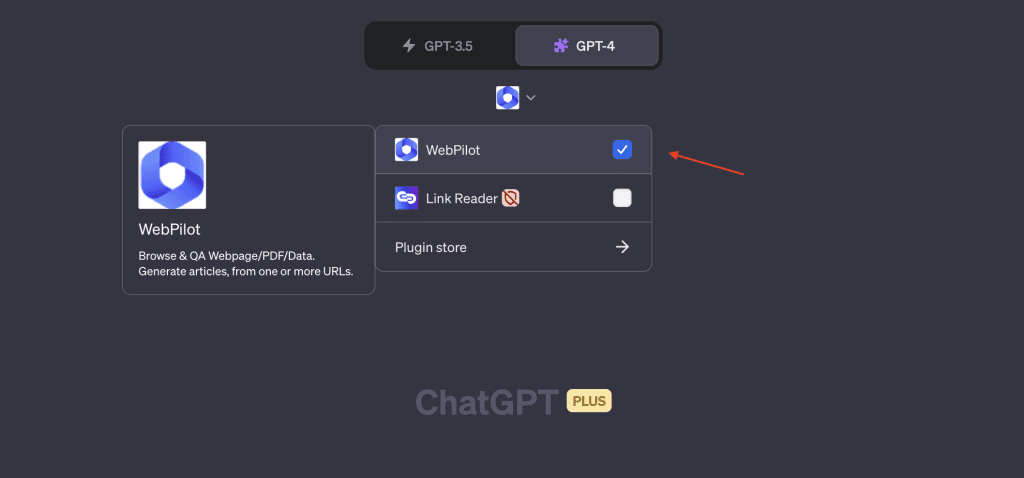Click the yellow PLUS badge
Image resolution: width=1024 pixels, height=478 pixels.
point(589,401)
